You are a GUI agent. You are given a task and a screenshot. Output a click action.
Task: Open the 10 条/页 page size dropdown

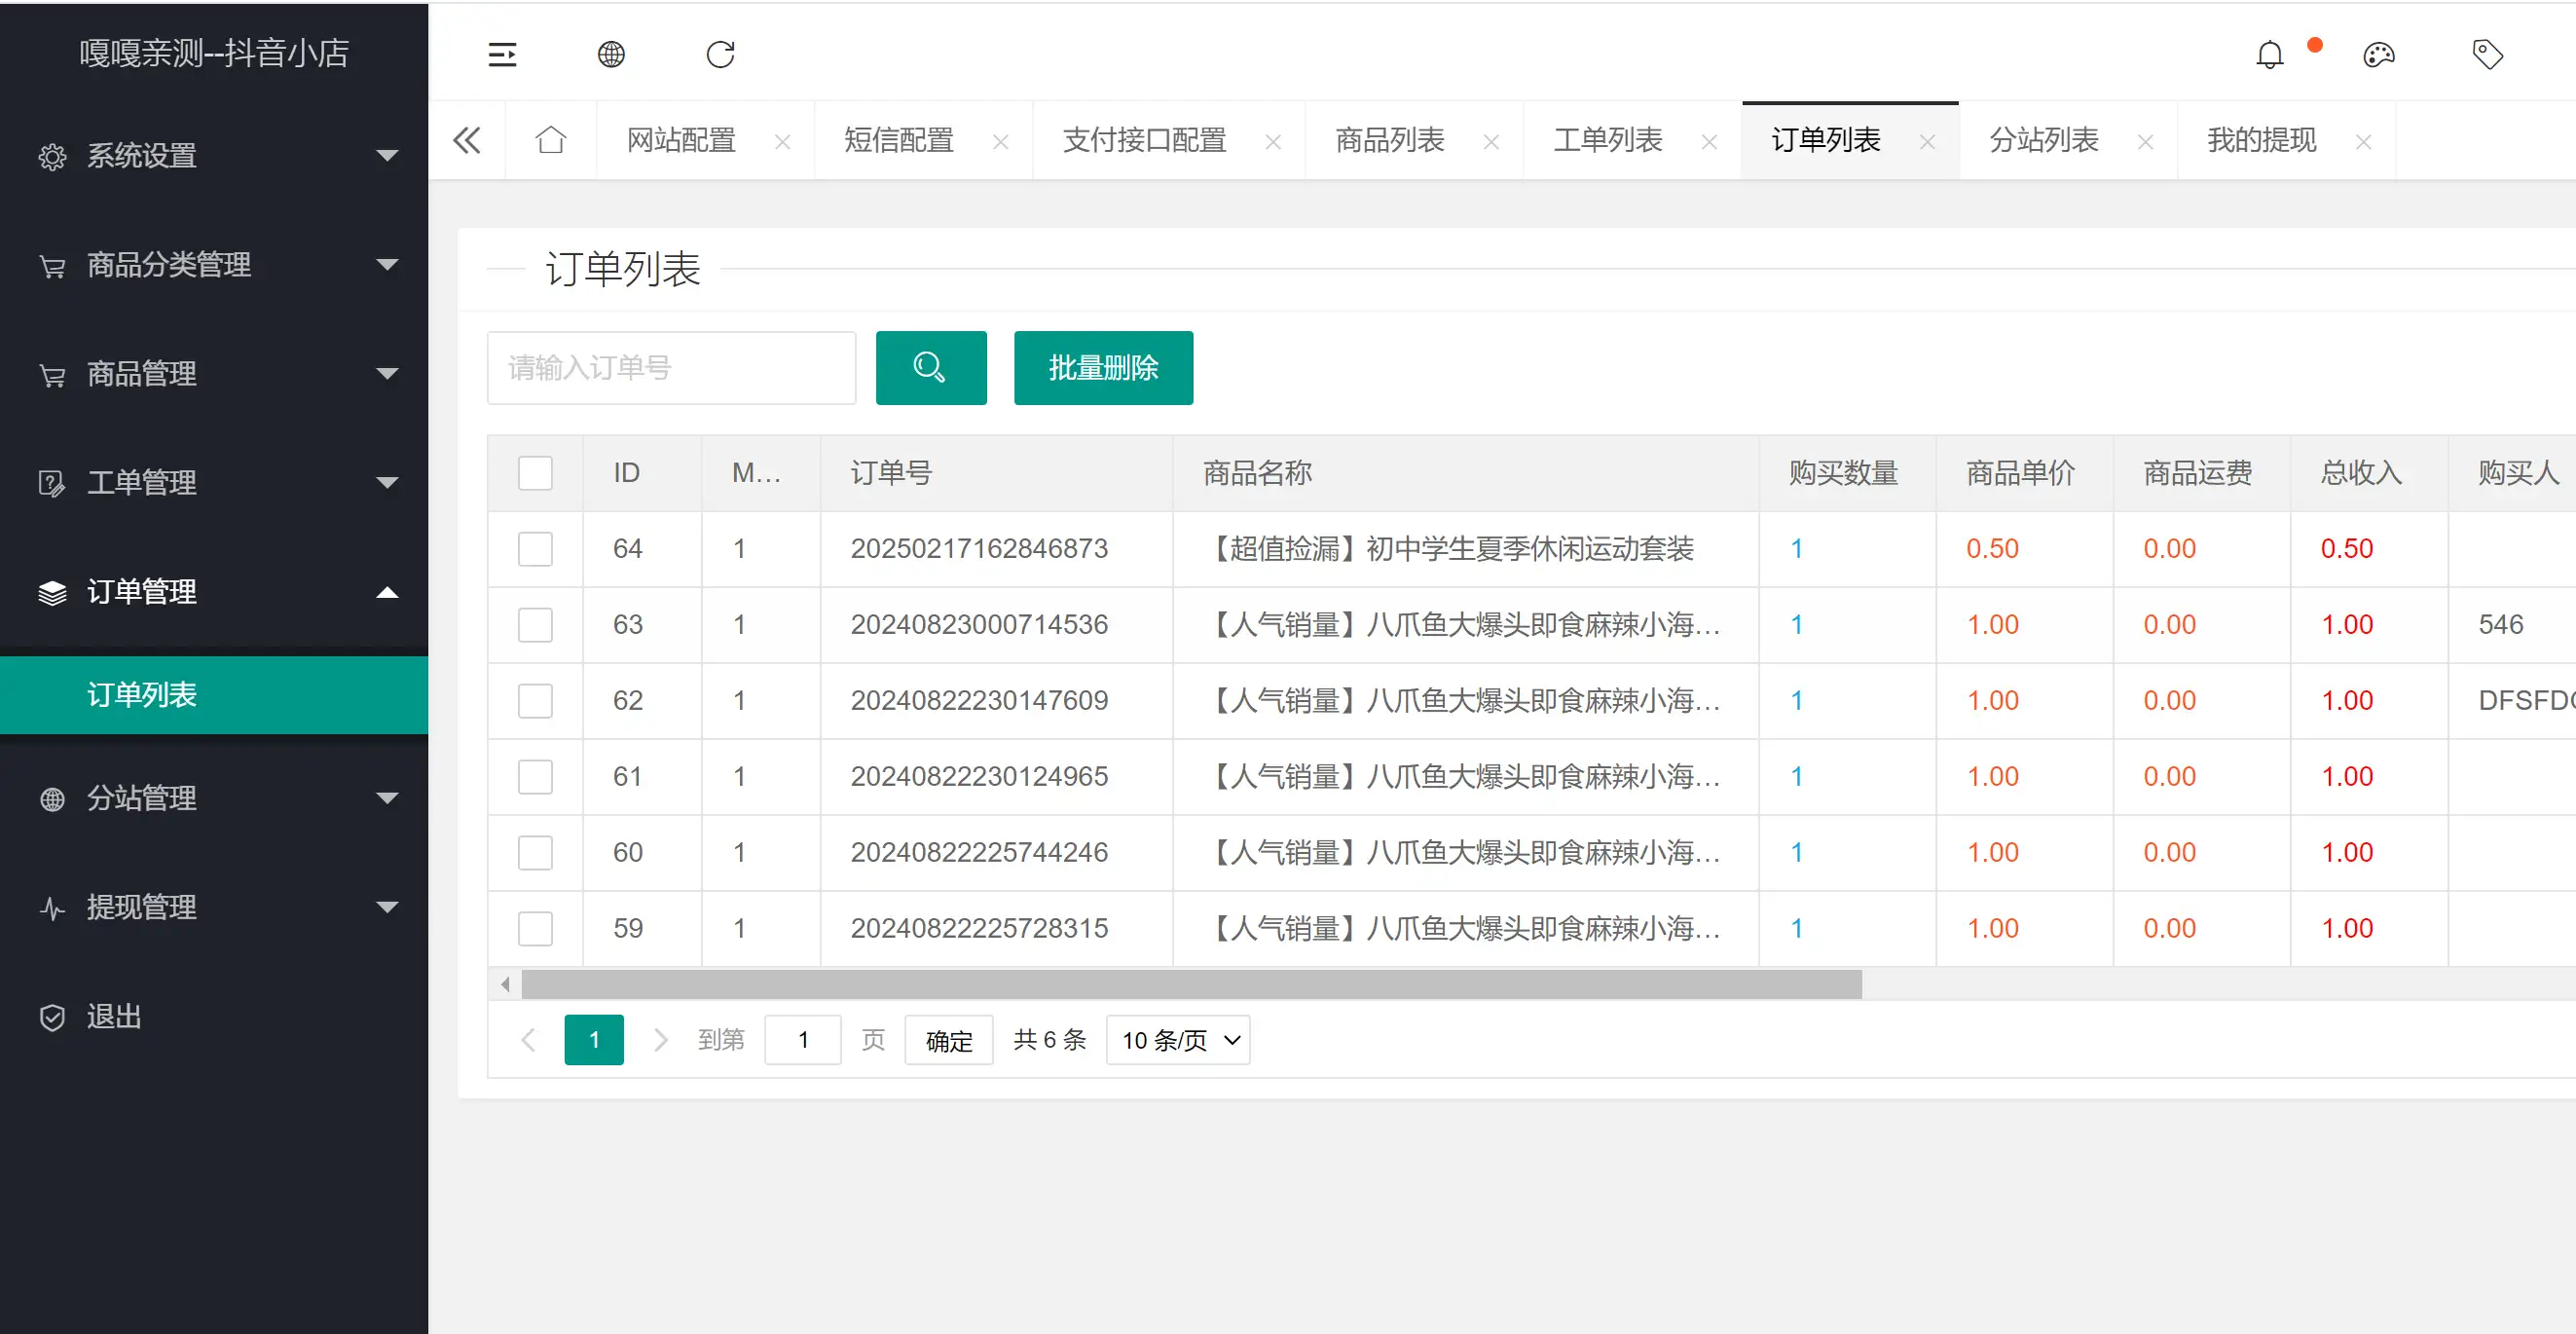pos(1177,1040)
